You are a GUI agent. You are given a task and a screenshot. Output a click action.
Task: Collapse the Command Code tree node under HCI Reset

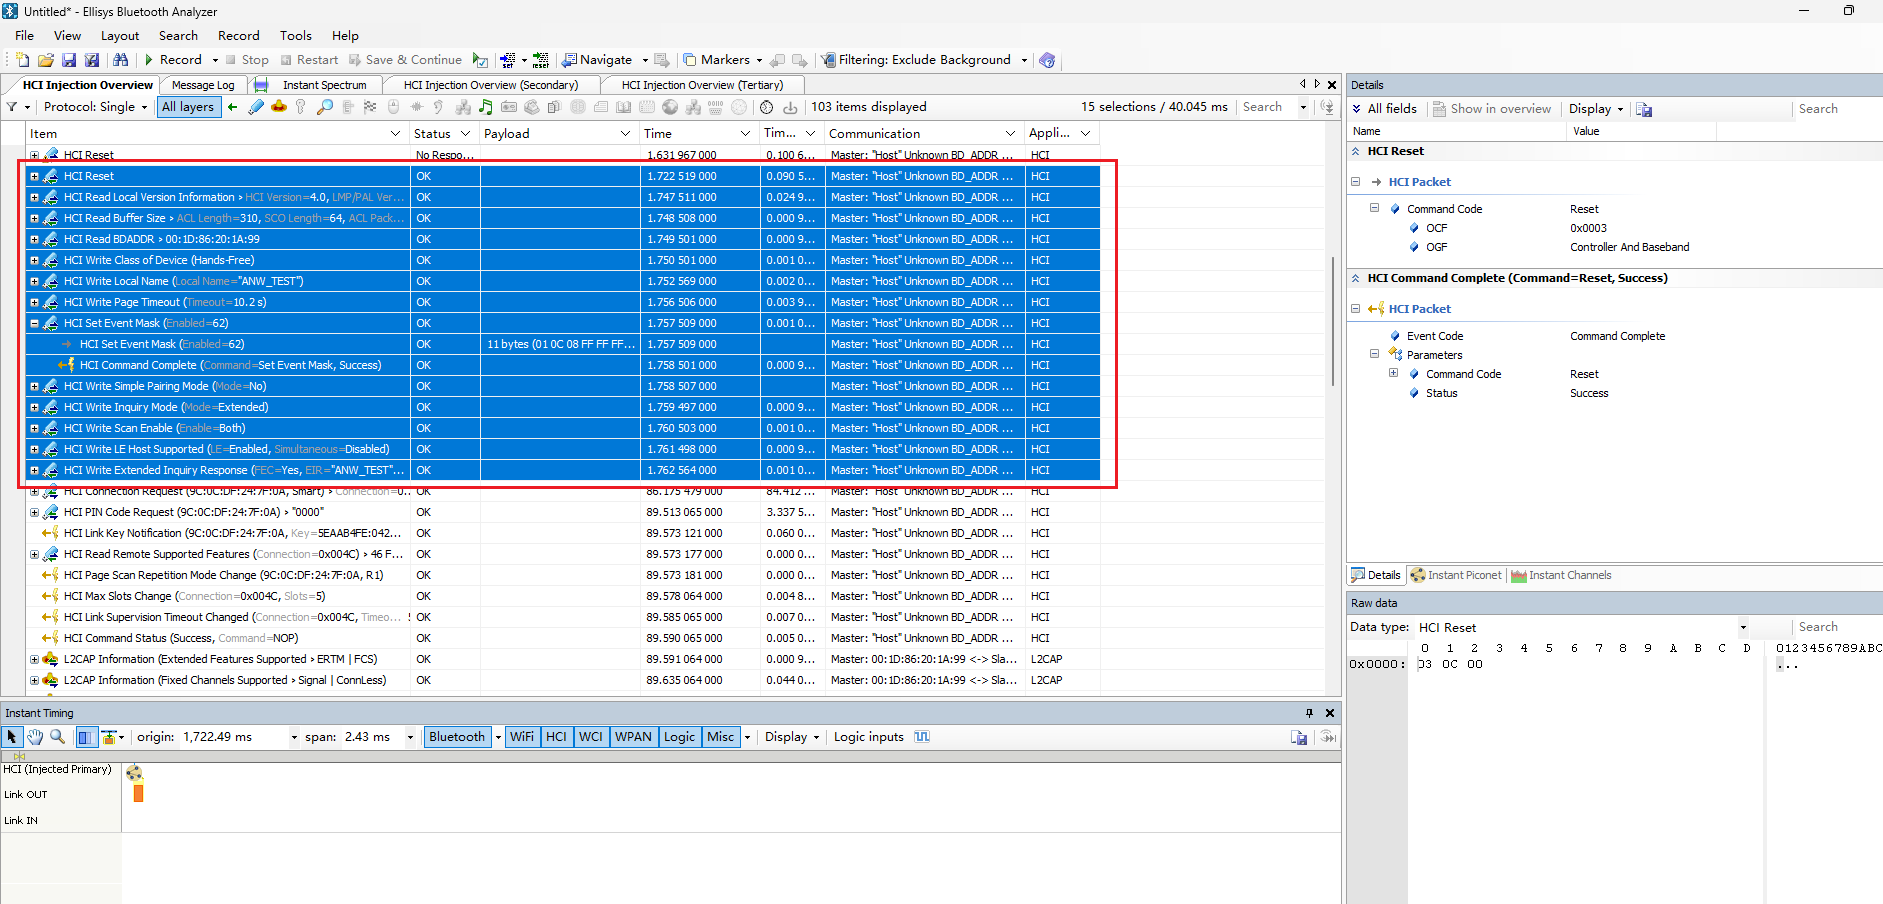click(1374, 208)
